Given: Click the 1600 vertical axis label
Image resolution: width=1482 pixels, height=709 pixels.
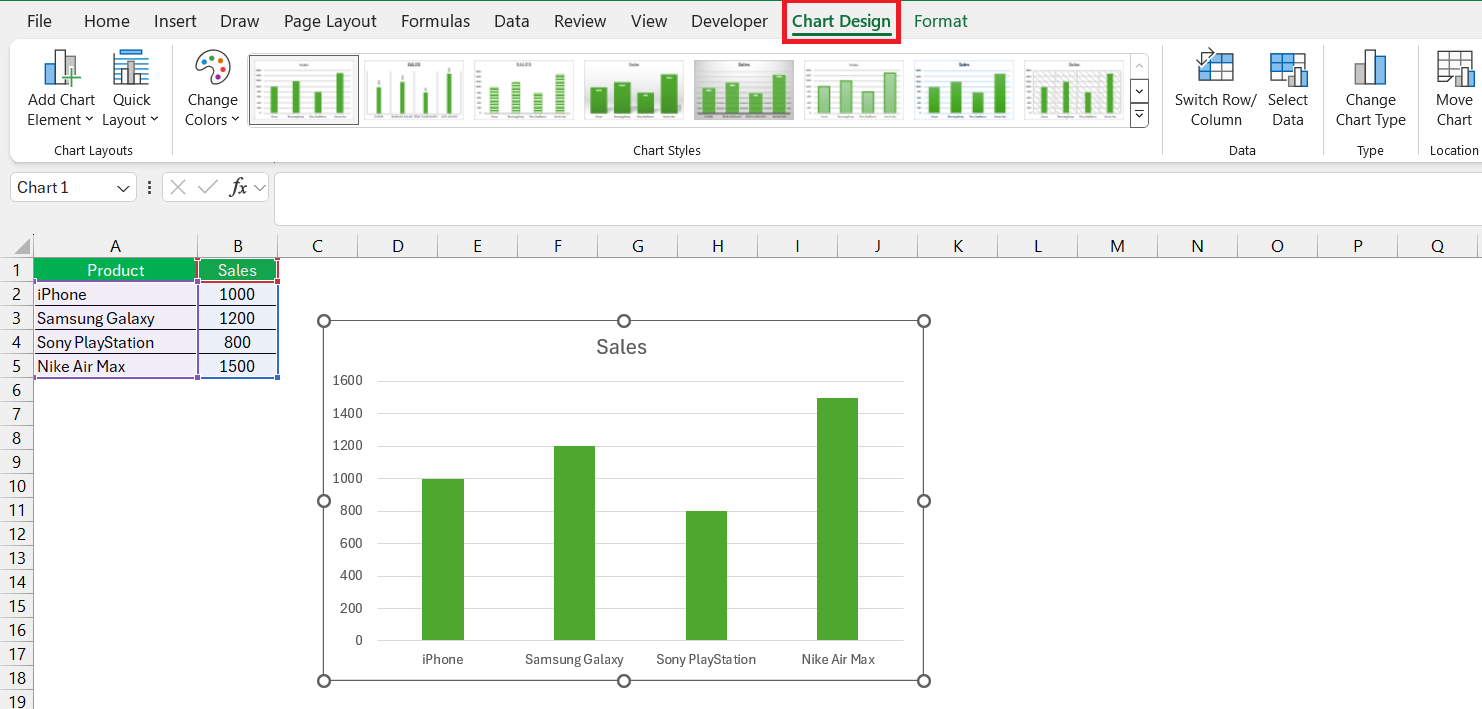Looking at the screenshot, I should (347, 380).
